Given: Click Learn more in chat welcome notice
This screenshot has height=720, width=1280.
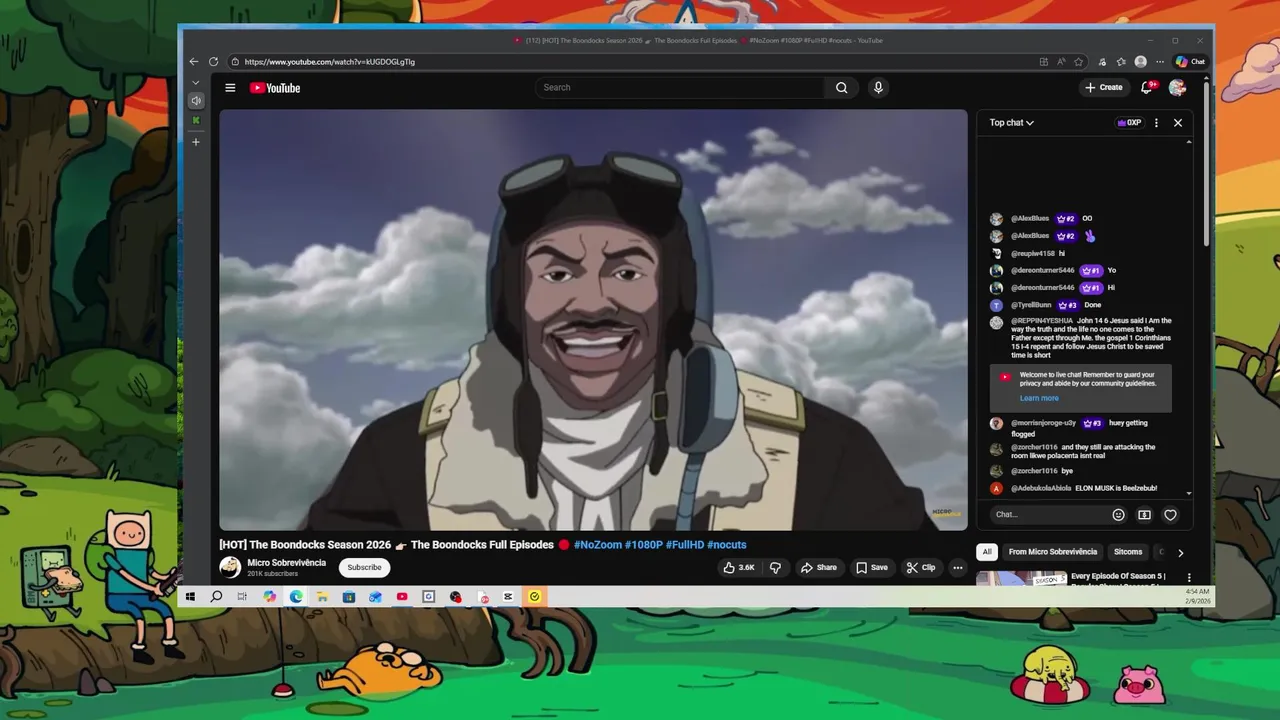Looking at the screenshot, I should 1039,398.
